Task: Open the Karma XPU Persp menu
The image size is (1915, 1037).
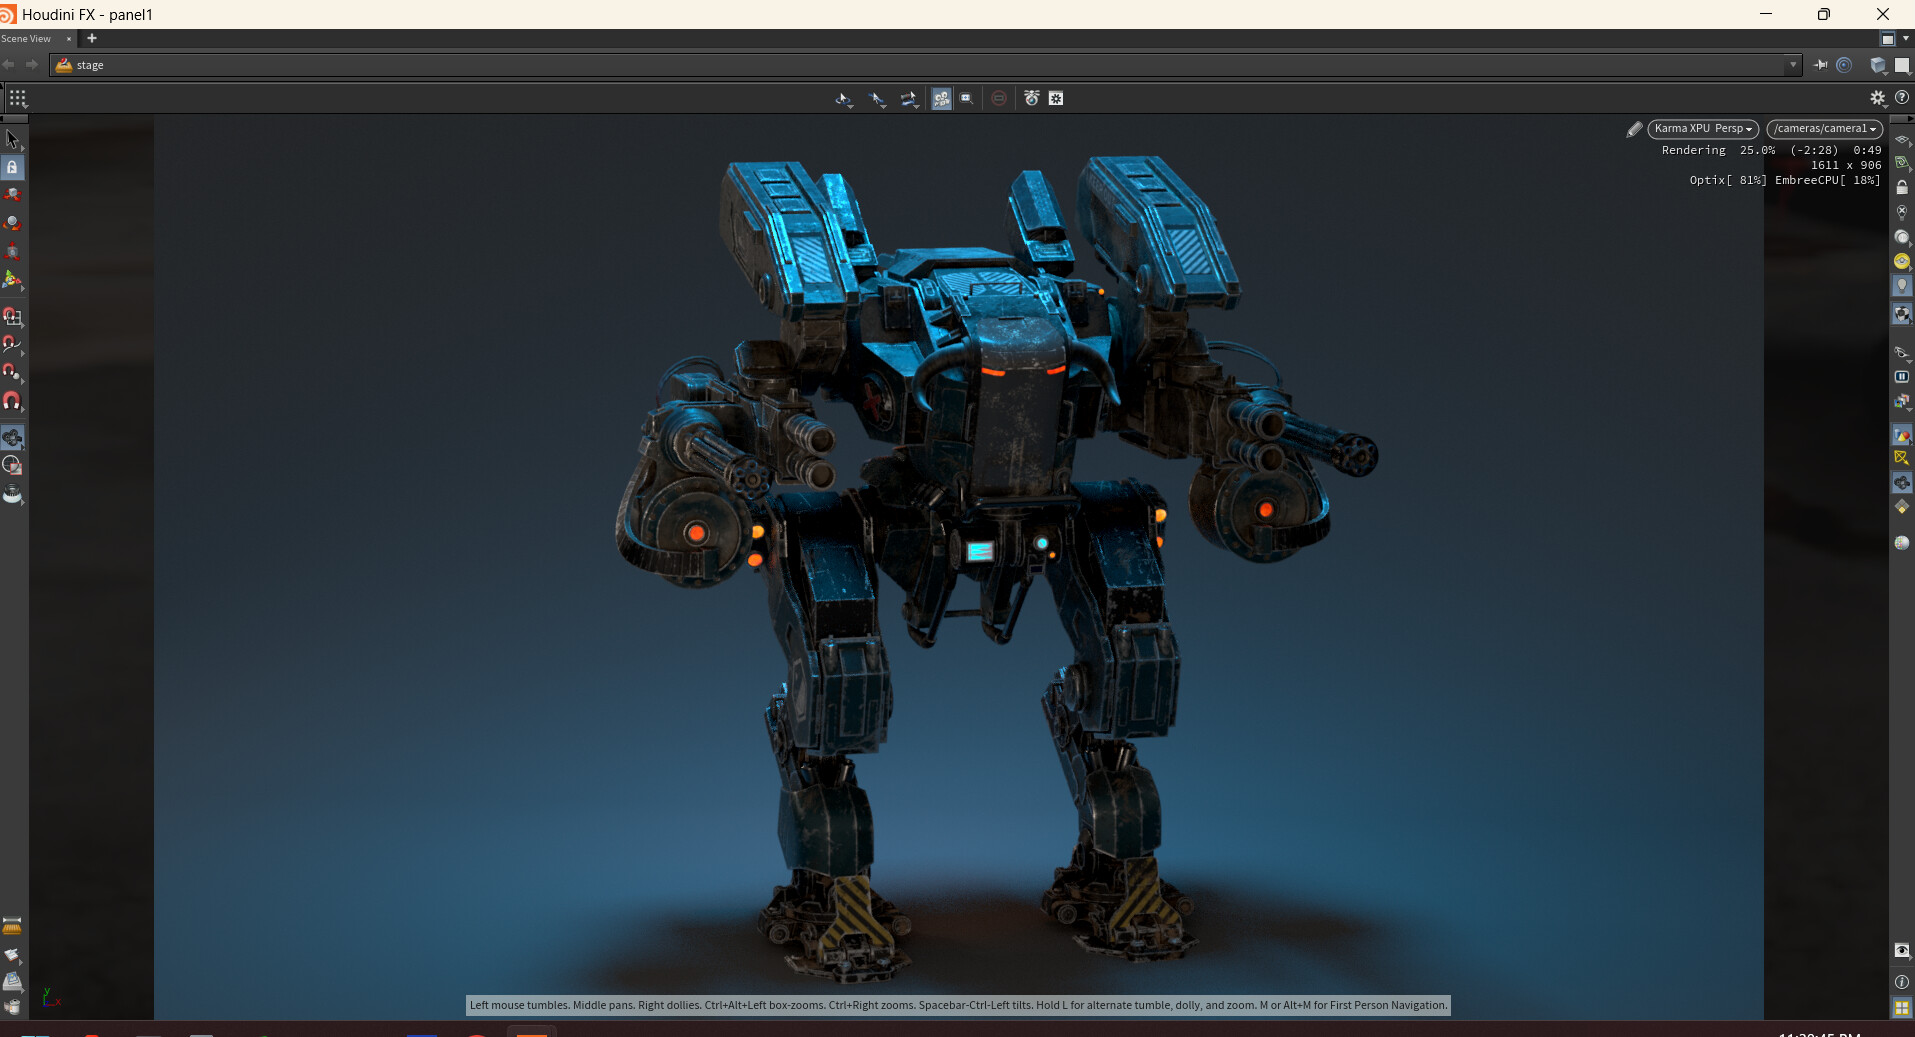Action: pos(1703,129)
